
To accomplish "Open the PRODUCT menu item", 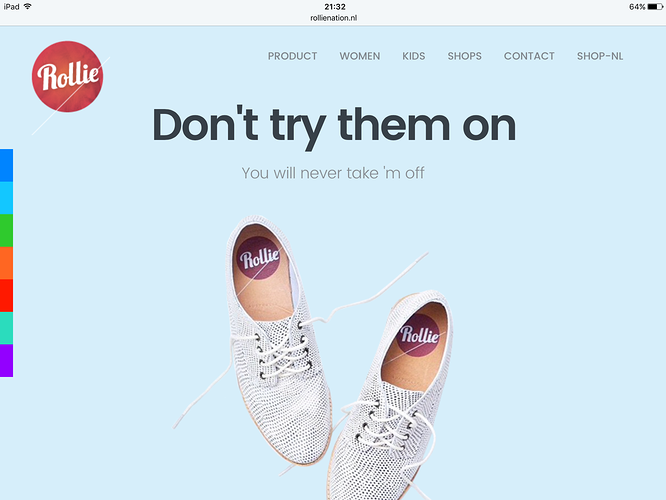I will pyautogui.click(x=292, y=56).
